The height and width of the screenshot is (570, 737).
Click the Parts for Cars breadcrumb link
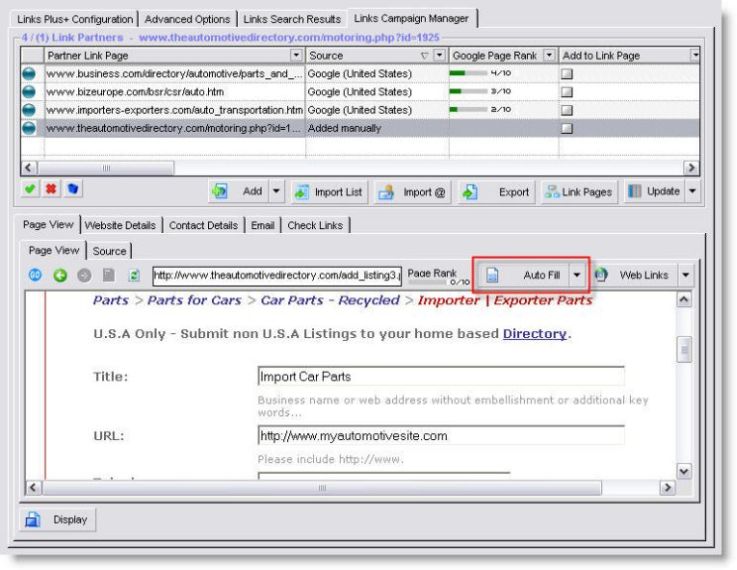[x=194, y=300]
